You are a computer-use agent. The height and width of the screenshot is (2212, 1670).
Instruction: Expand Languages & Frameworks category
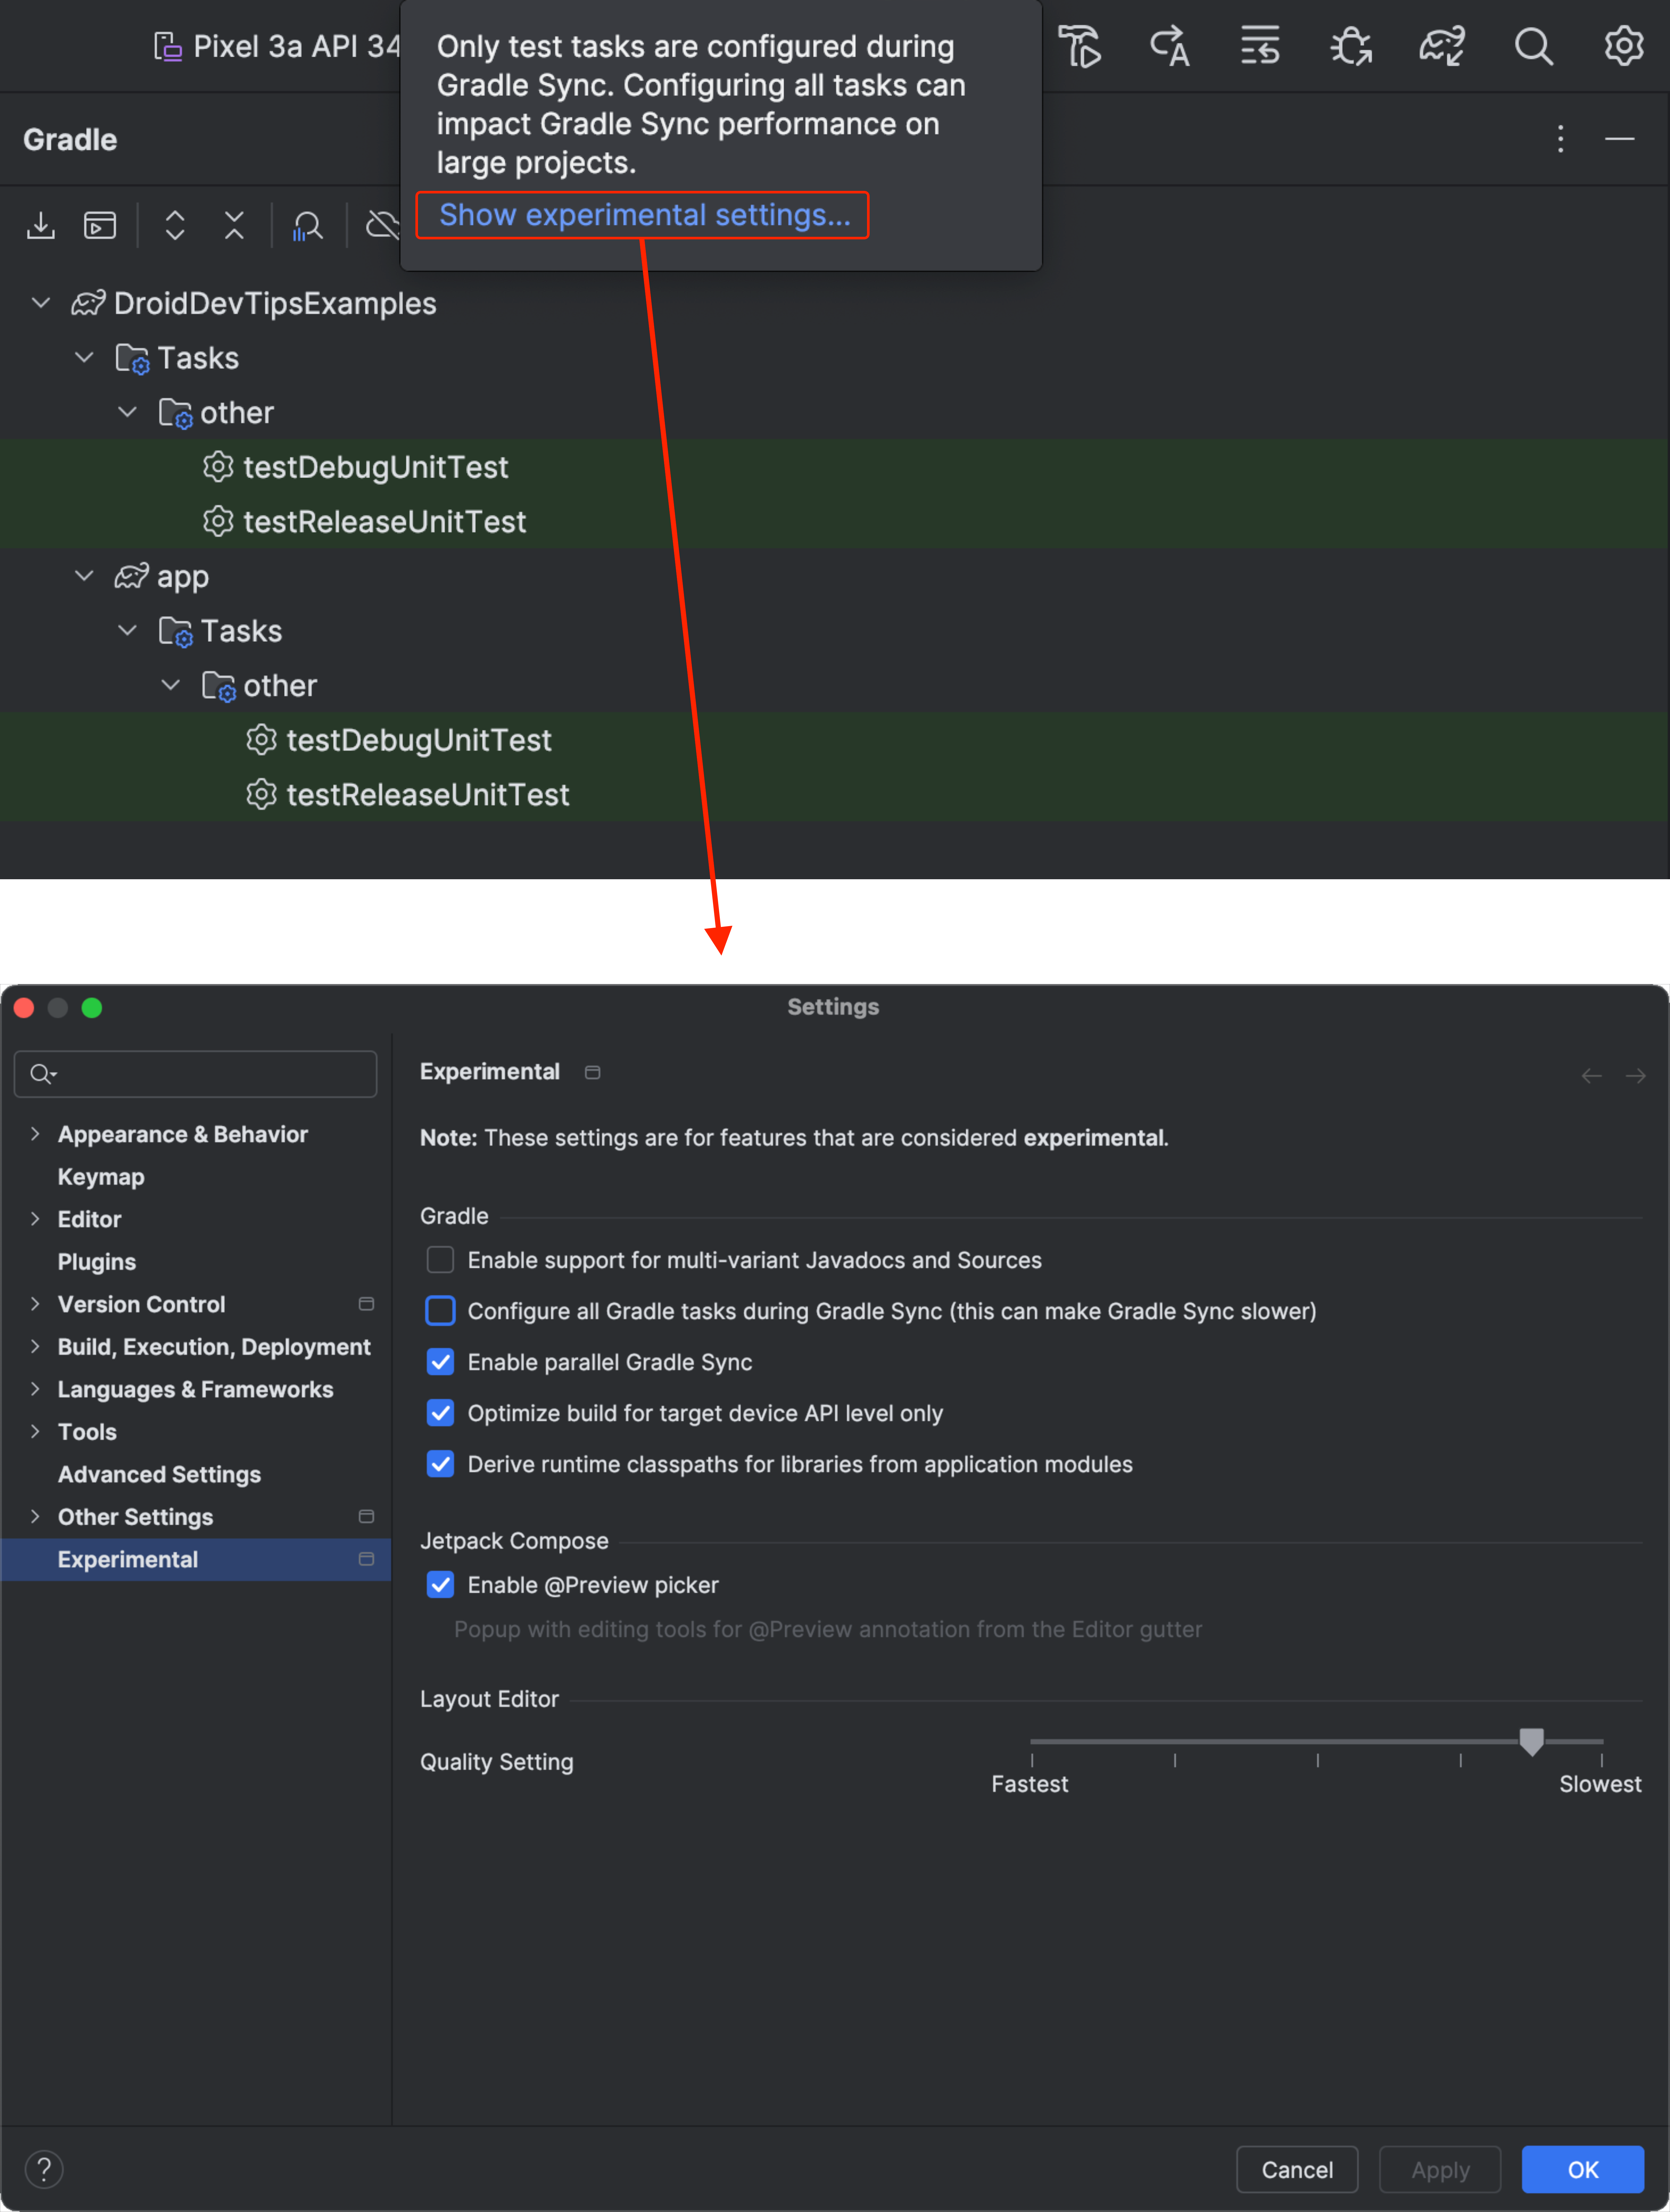(x=35, y=1389)
